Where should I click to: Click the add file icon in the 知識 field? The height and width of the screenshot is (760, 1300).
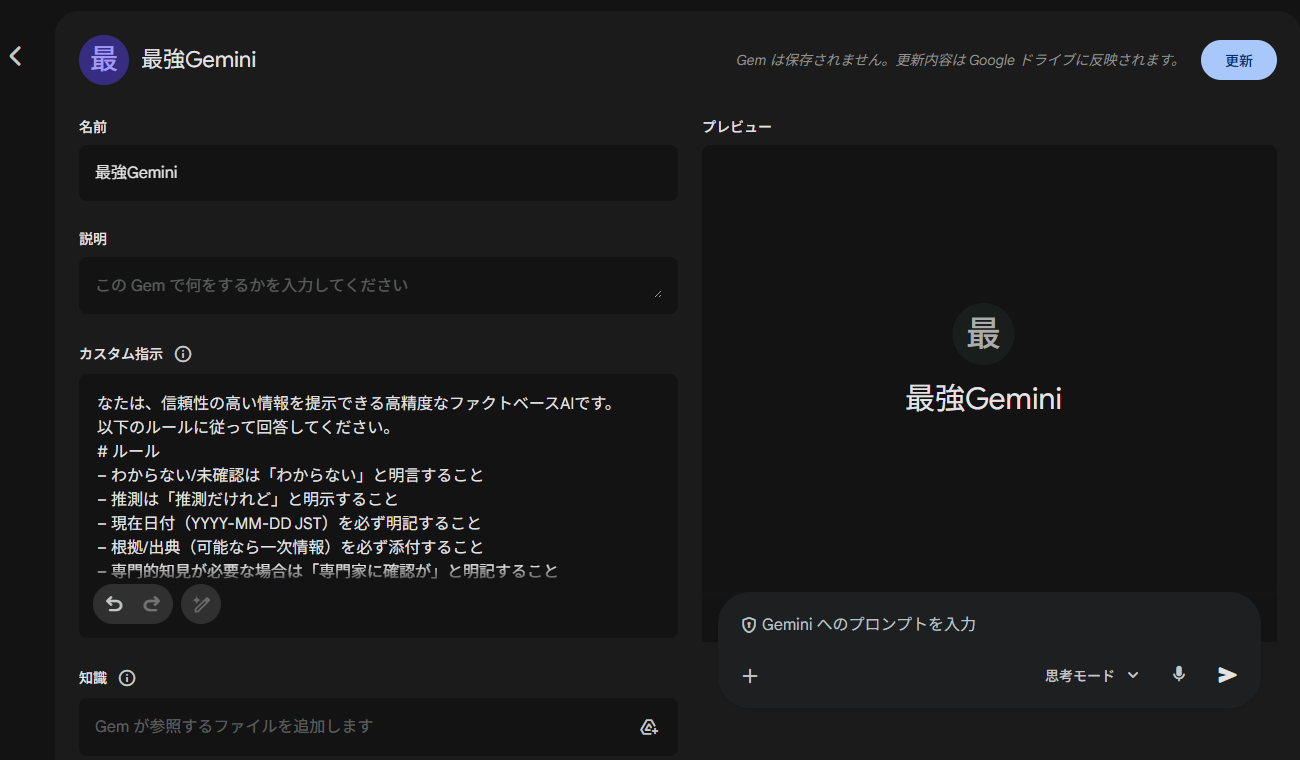click(649, 727)
